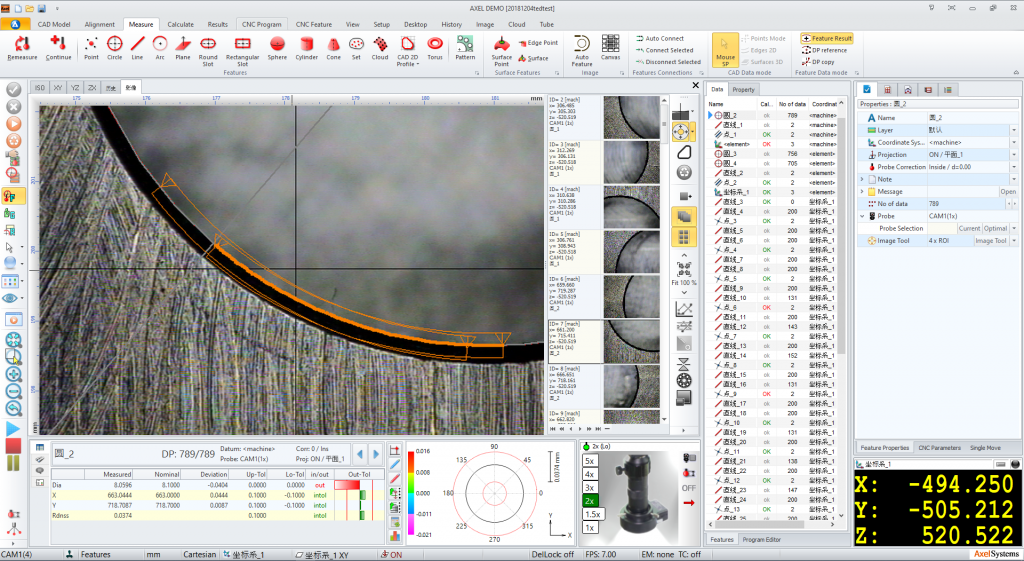Click the green play arrow in left sidebar
This screenshot has height=561, width=1024.
click(13, 428)
